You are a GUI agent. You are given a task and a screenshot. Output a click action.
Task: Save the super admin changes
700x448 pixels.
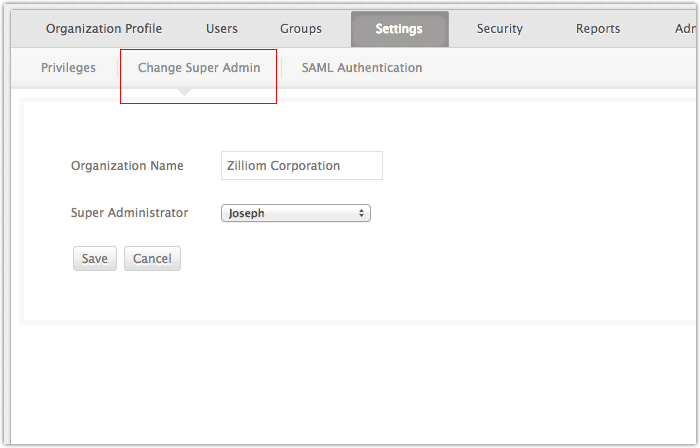(x=95, y=258)
